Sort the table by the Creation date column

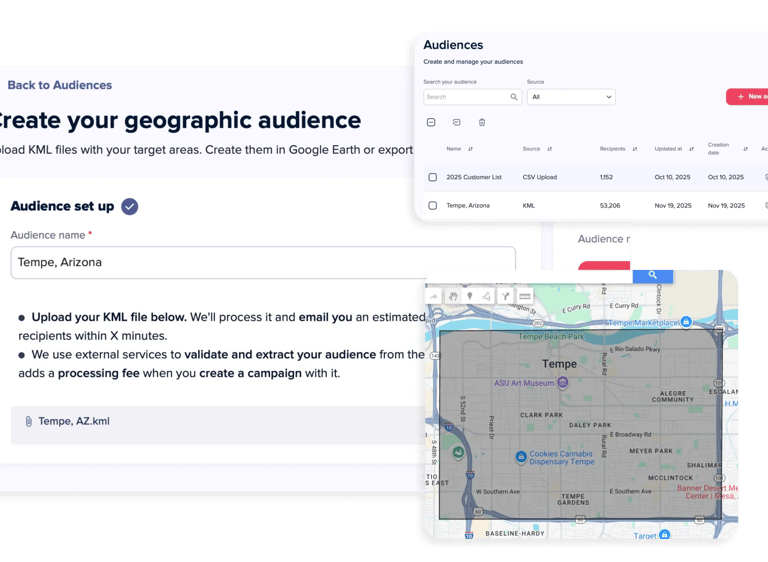coord(745,149)
